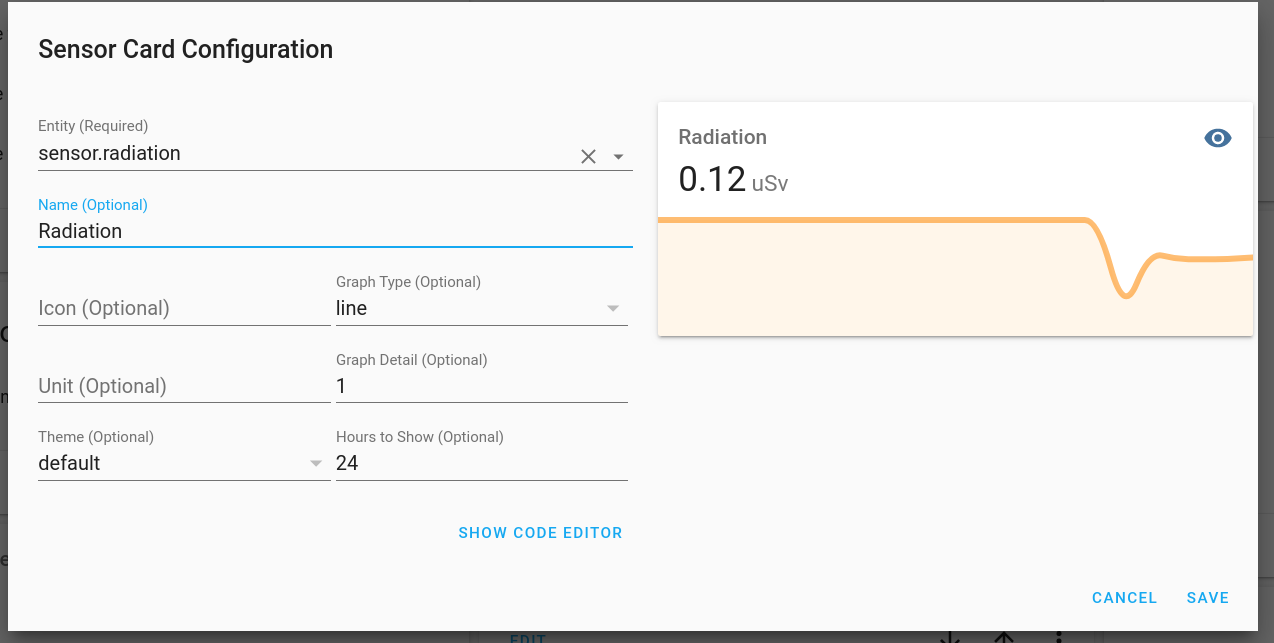This screenshot has height=643, width=1274.
Task: Open the Theme dropdown arrow
Action: pyautogui.click(x=316, y=463)
